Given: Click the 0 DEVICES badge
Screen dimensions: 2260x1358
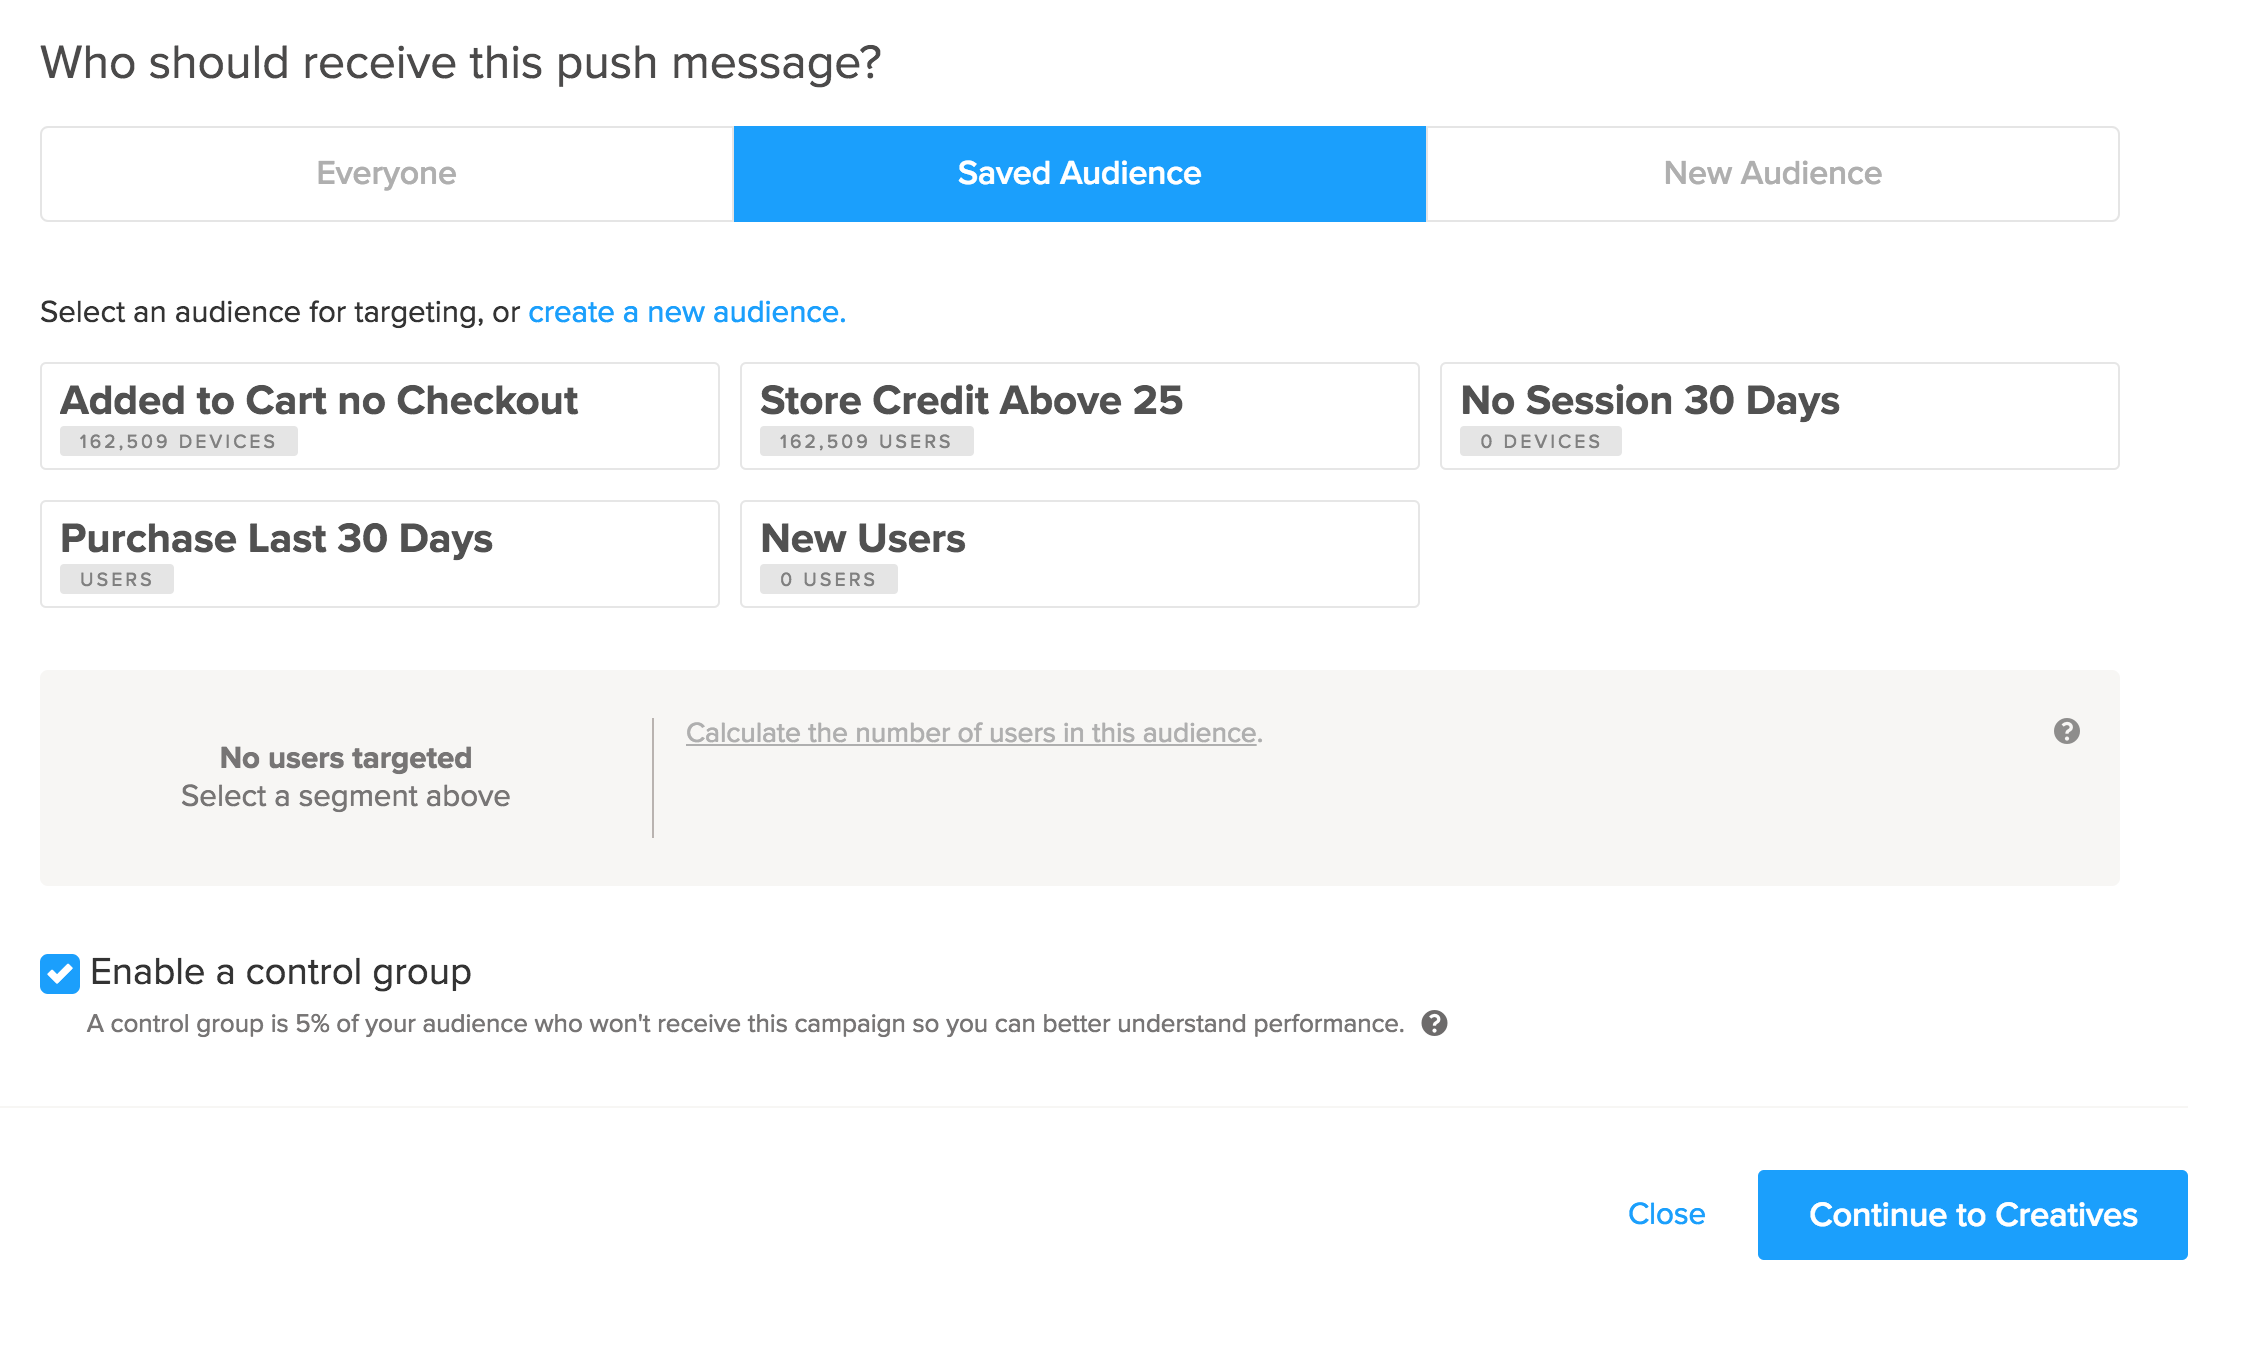Looking at the screenshot, I should (x=1540, y=441).
